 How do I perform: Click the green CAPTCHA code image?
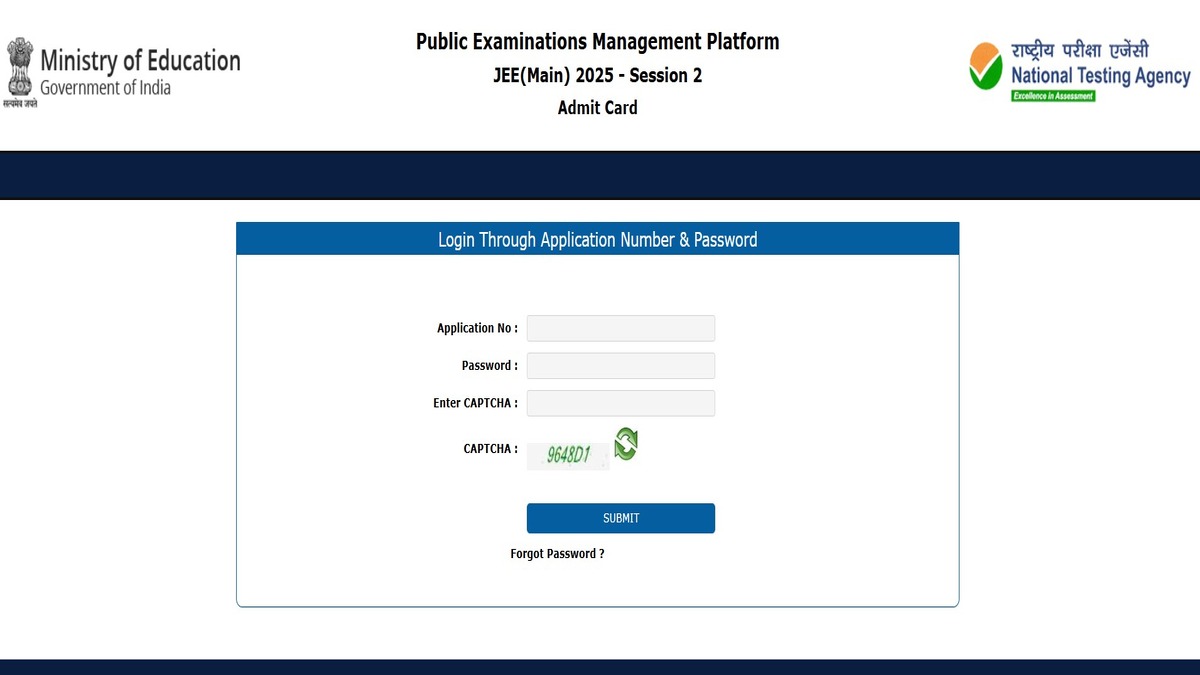click(x=568, y=455)
